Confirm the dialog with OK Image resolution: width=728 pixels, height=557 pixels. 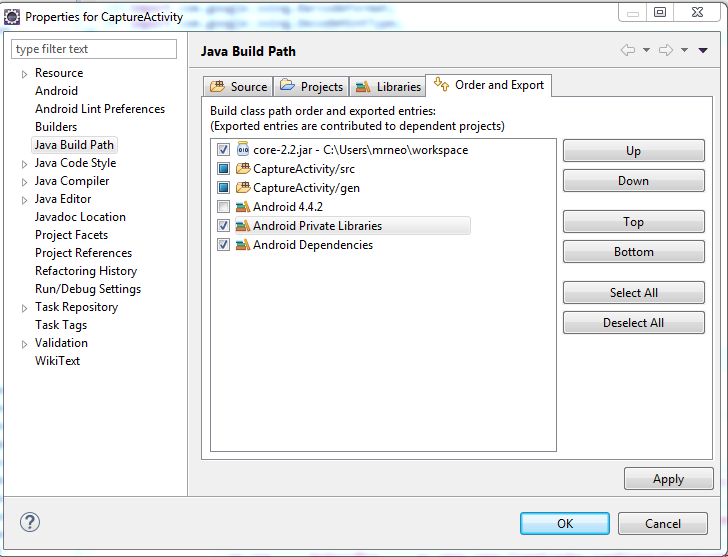click(565, 524)
